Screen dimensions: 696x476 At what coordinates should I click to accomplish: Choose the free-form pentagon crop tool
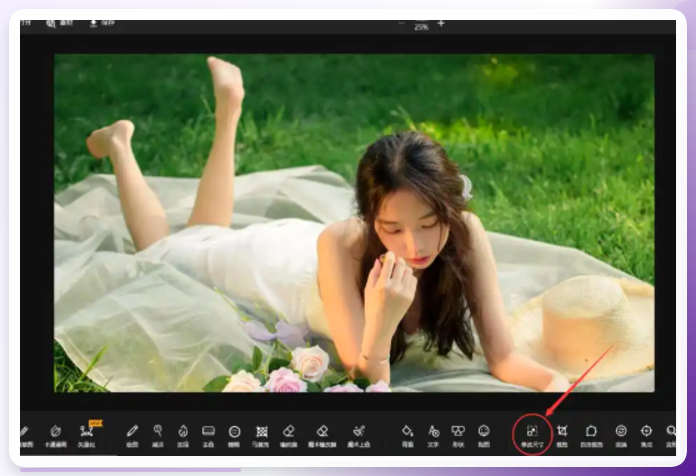coord(591,436)
